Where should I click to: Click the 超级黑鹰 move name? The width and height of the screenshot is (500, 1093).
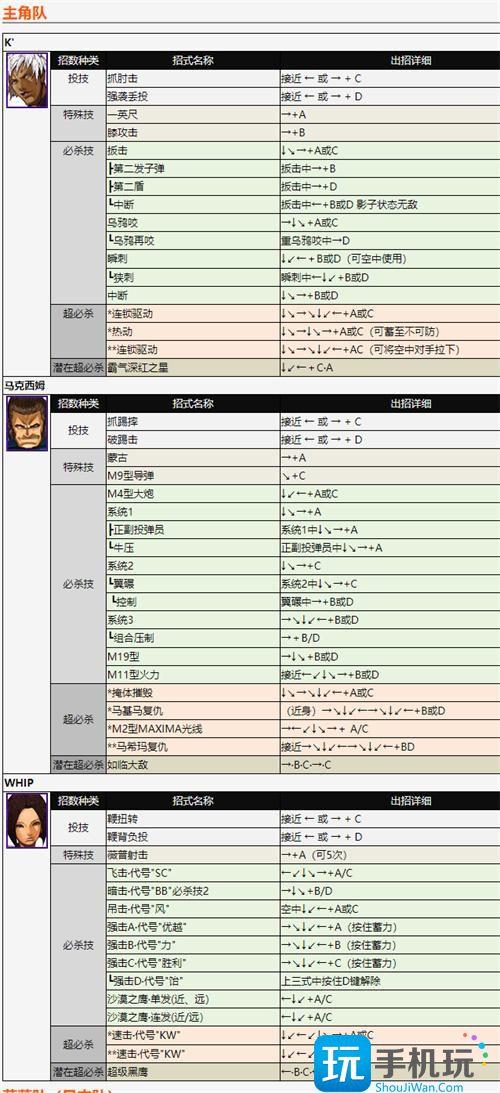(128, 1071)
